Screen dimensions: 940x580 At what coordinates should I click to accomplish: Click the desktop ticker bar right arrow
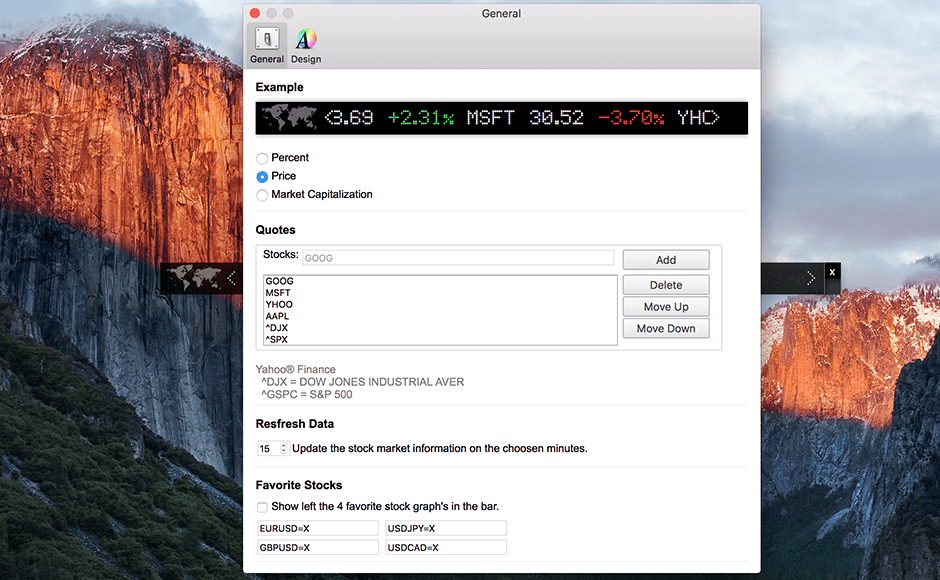[x=811, y=278]
